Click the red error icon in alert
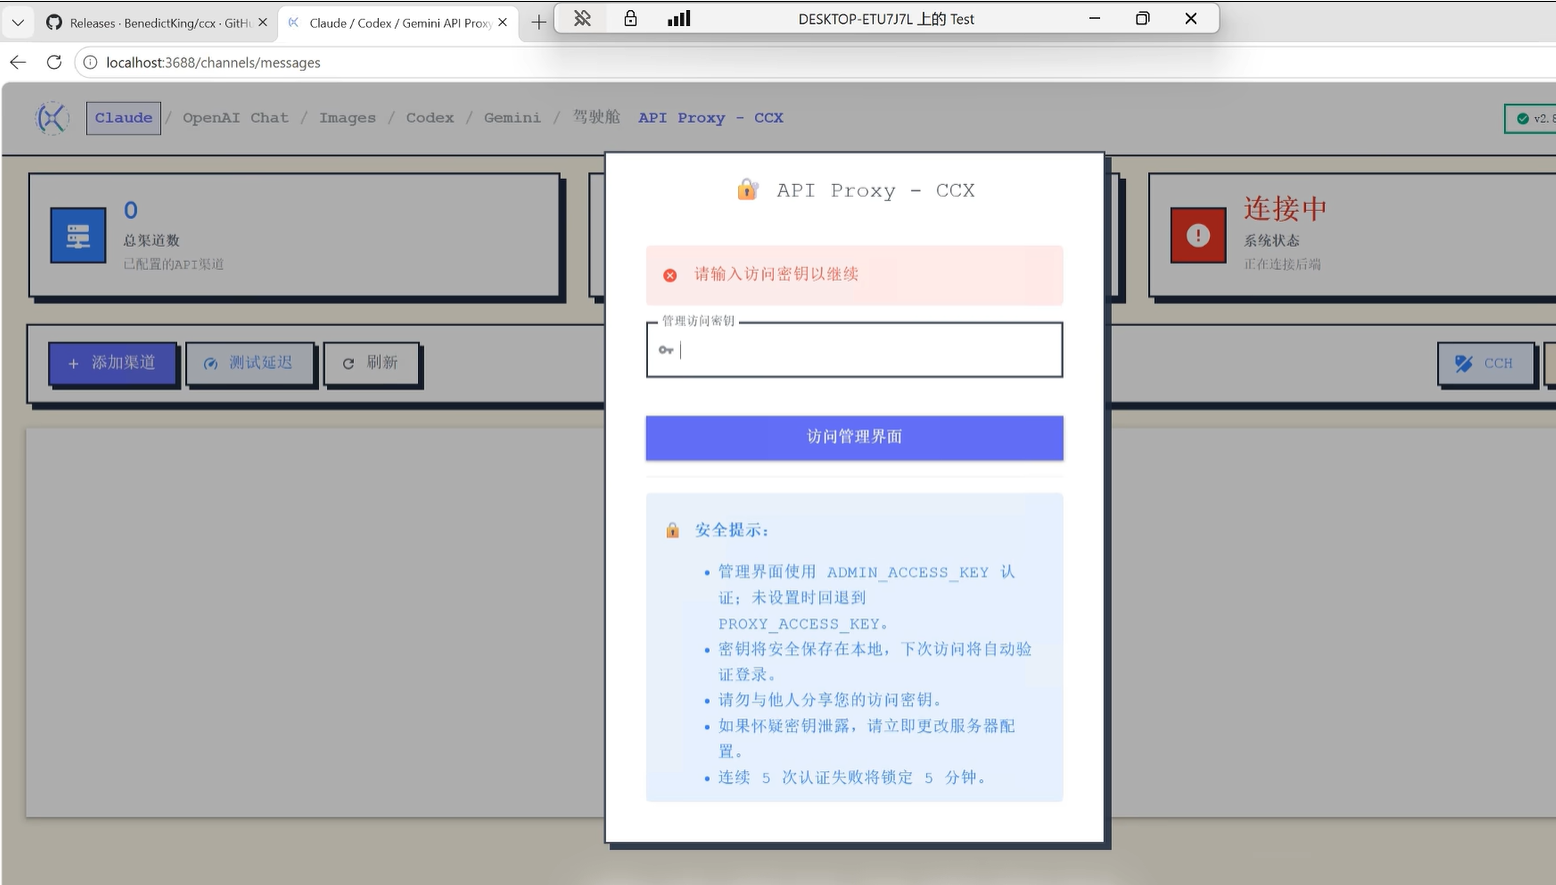Image resolution: width=1556 pixels, height=885 pixels. [670, 275]
